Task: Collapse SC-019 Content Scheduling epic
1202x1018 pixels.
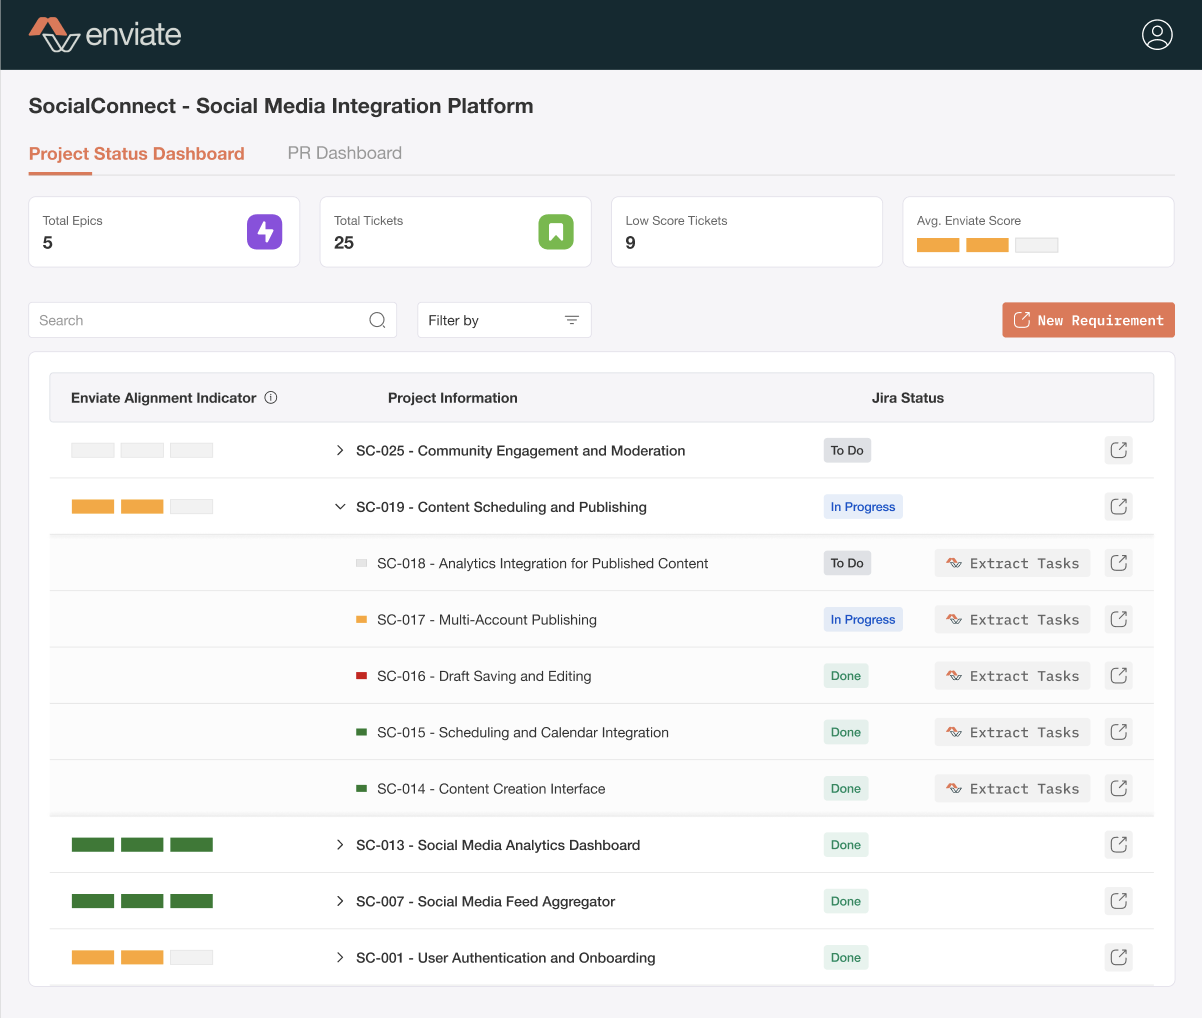Action: (x=340, y=507)
